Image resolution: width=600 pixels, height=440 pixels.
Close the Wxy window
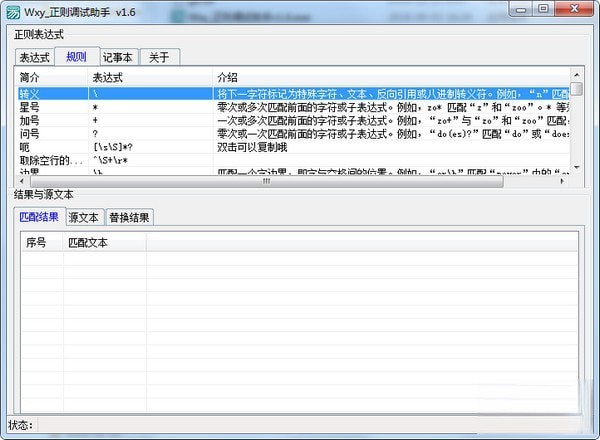(x=574, y=9)
